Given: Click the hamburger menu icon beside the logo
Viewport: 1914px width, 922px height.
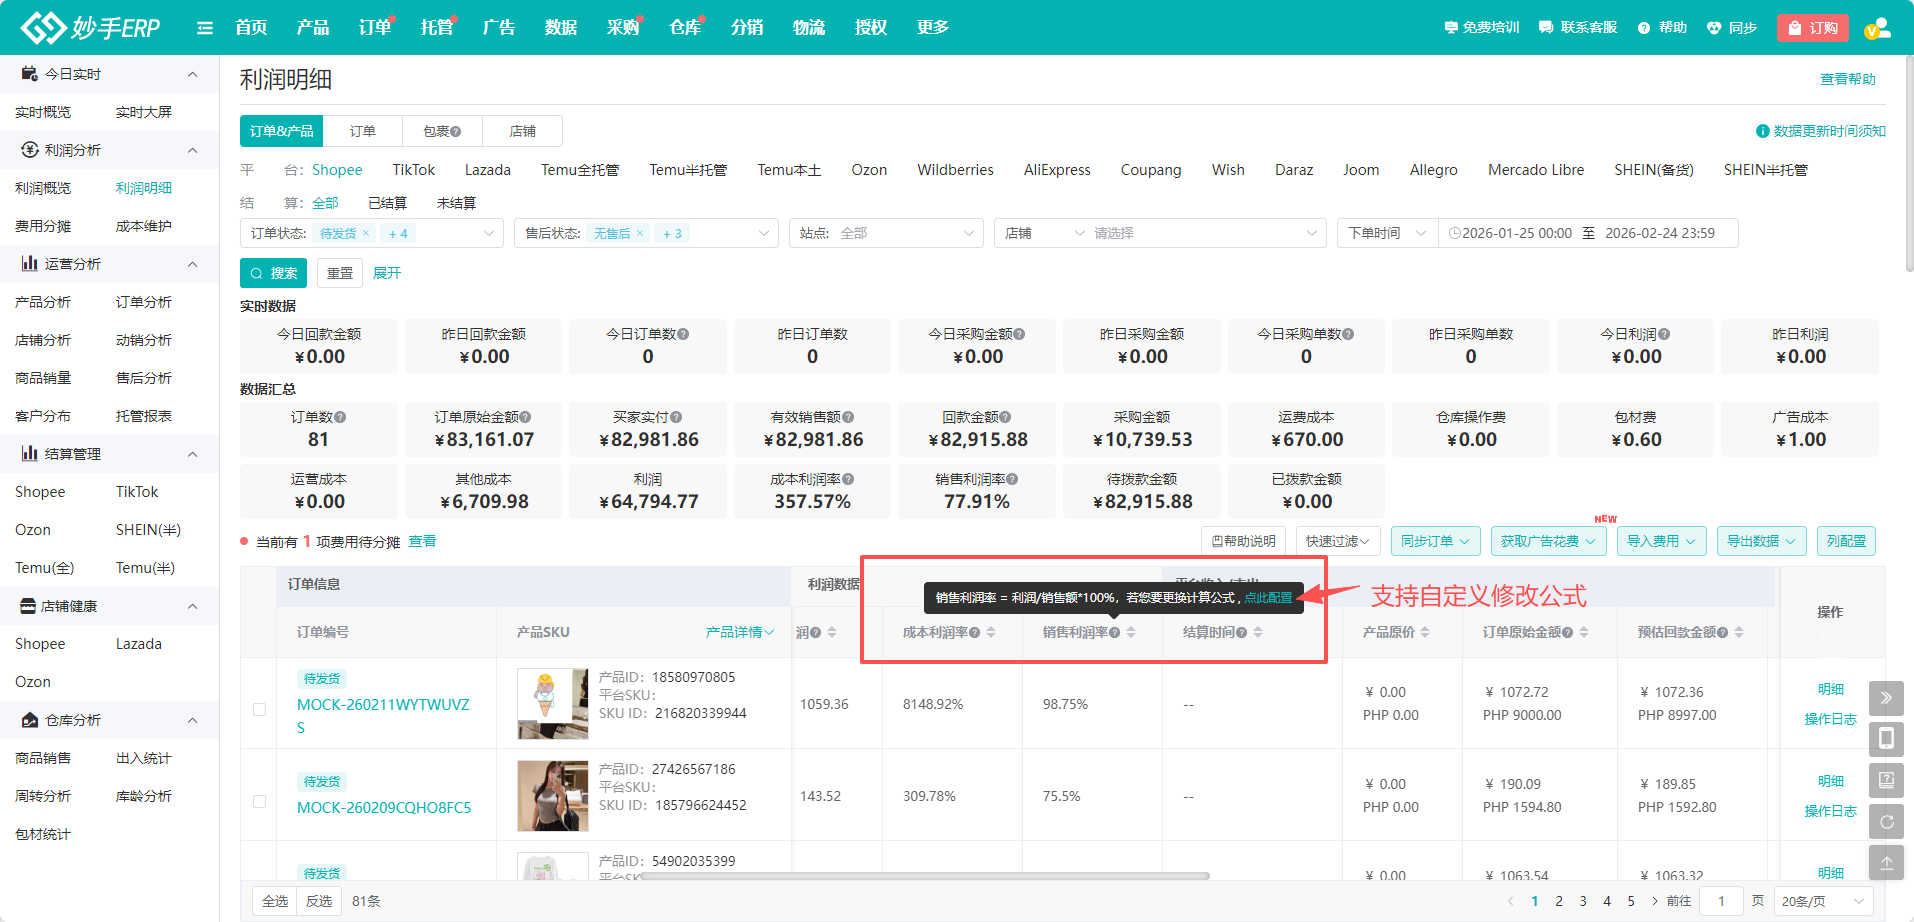Looking at the screenshot, I should point(205,28).
